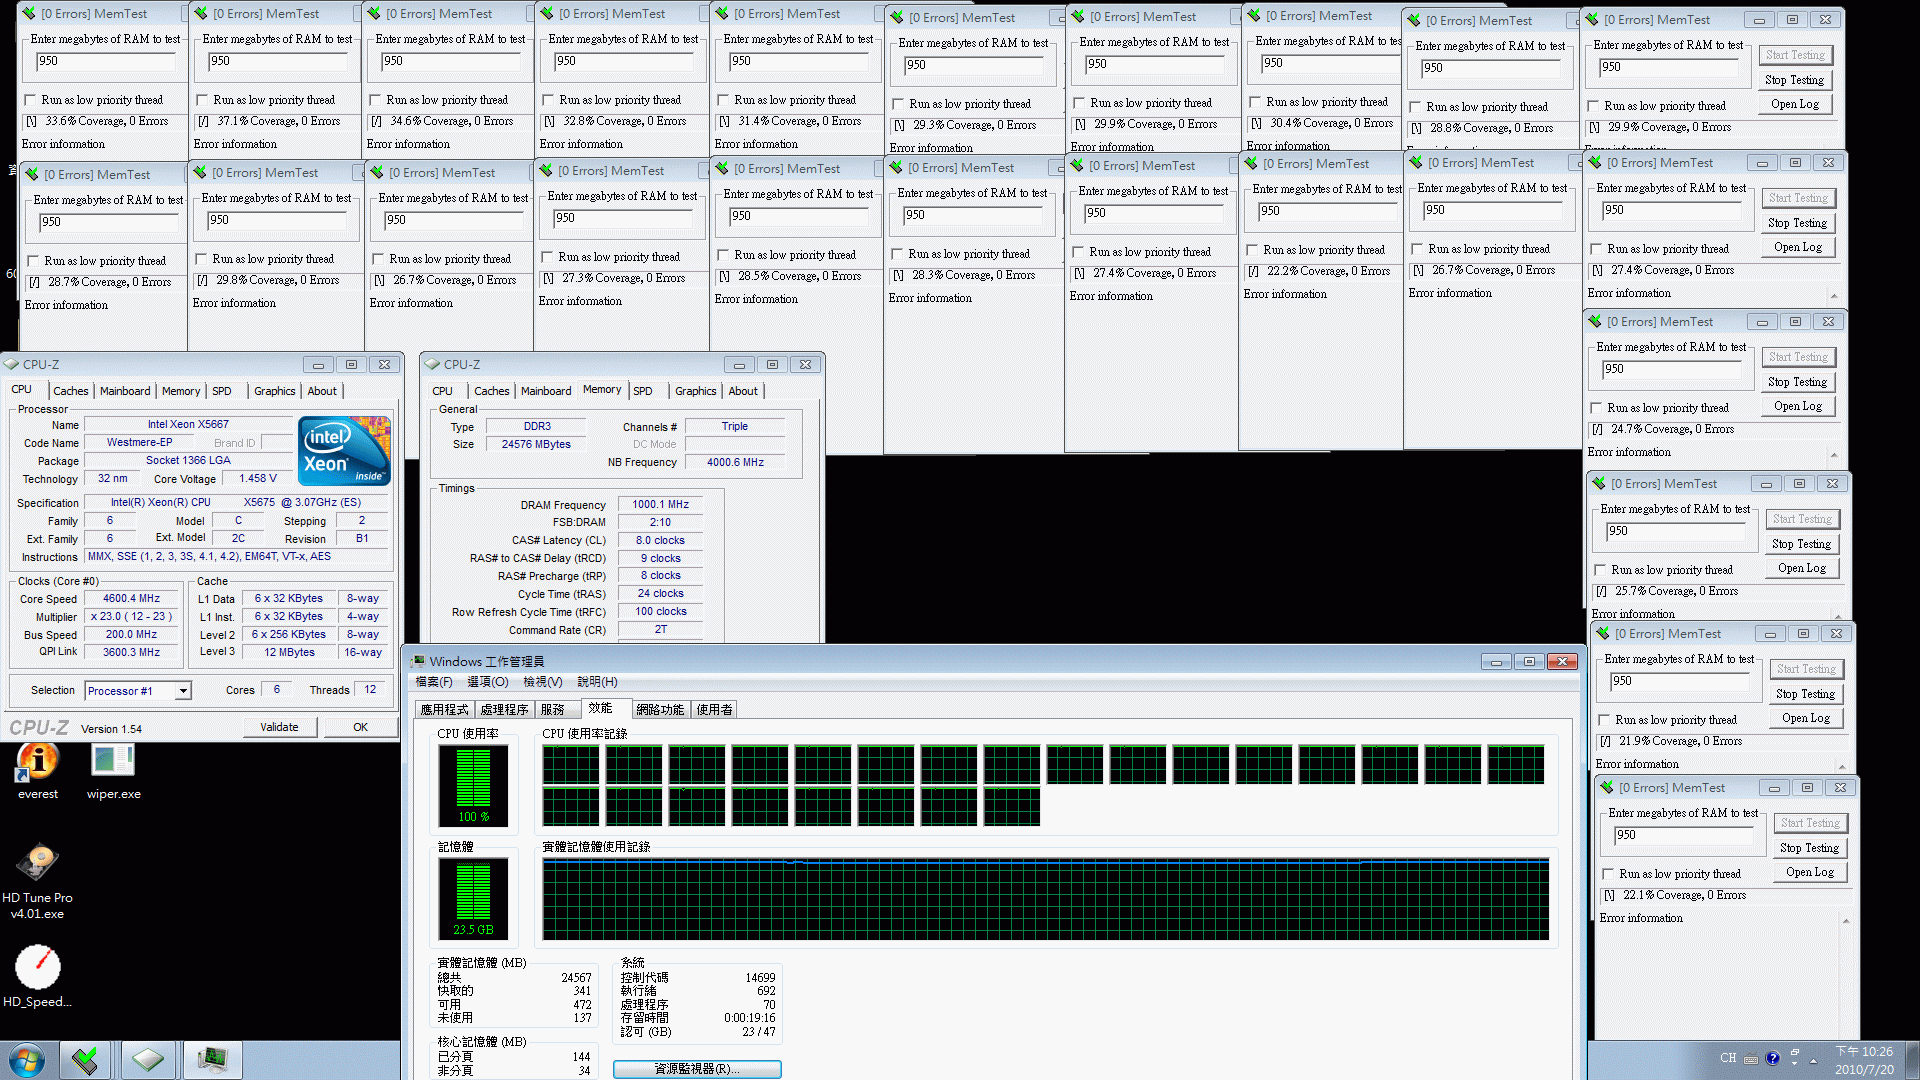Click the 實體記憶體使用記錄 history graph
Screen dimensions: 1920x1080
point(1045,899)
